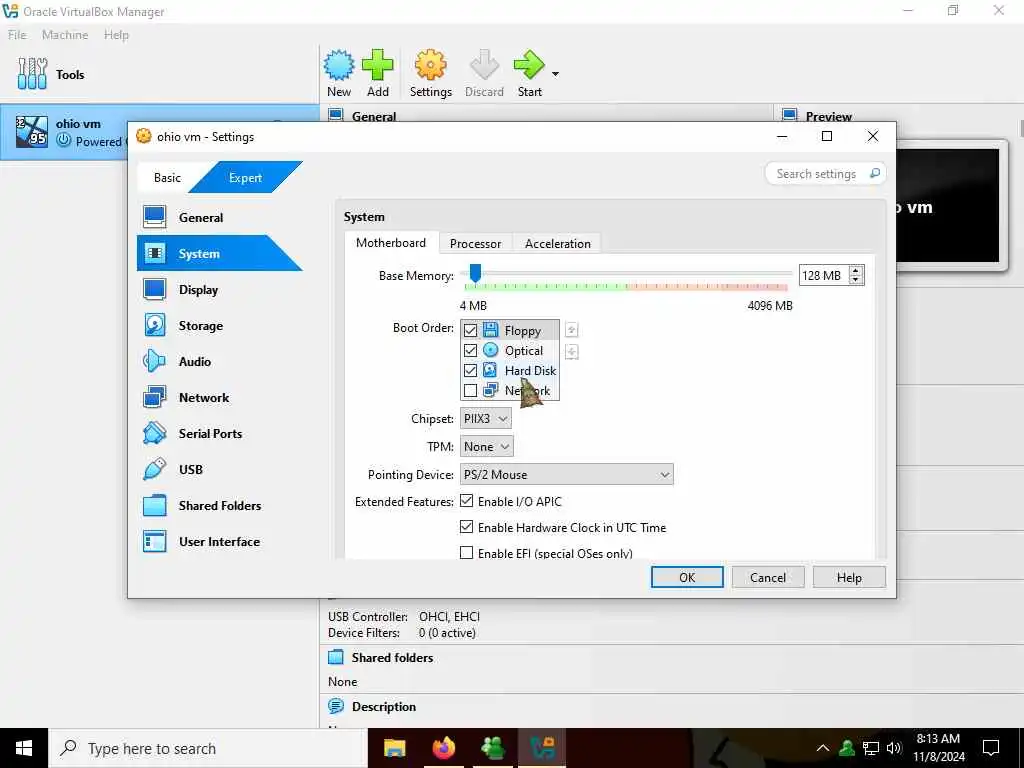The image size is (1024, 768).
Task: Open USB settings category
Action: click(191, 469)
